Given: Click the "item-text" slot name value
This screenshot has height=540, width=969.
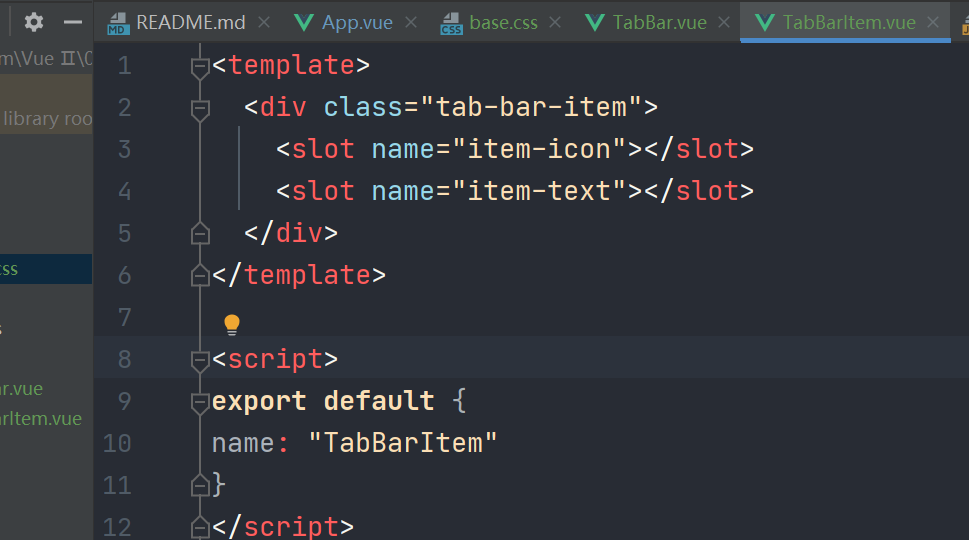Looking at the screenshot, I should pyautogui.click(x=539, y=192).
